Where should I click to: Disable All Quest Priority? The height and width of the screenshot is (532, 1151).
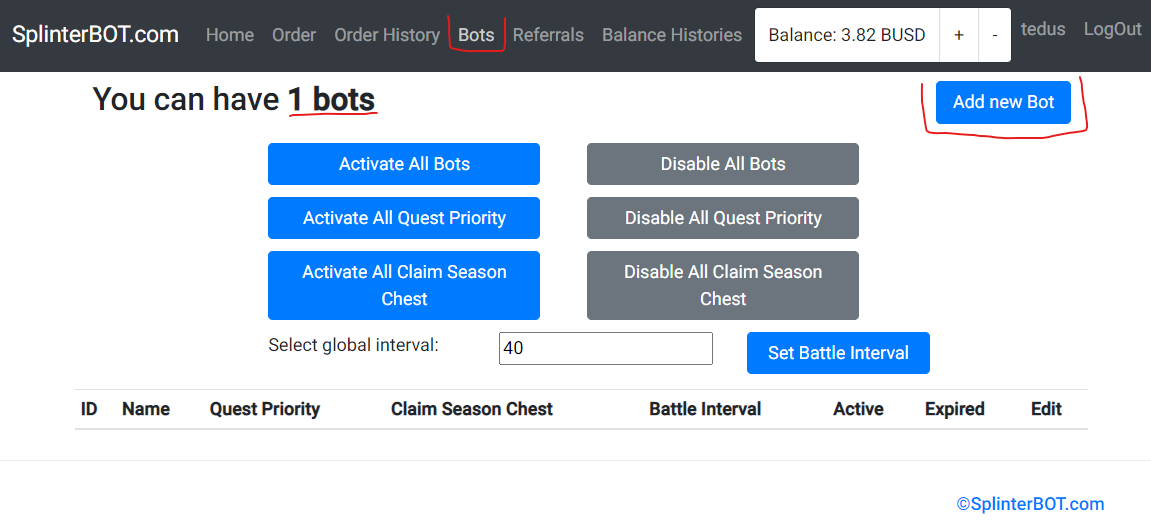coord(723,218)
